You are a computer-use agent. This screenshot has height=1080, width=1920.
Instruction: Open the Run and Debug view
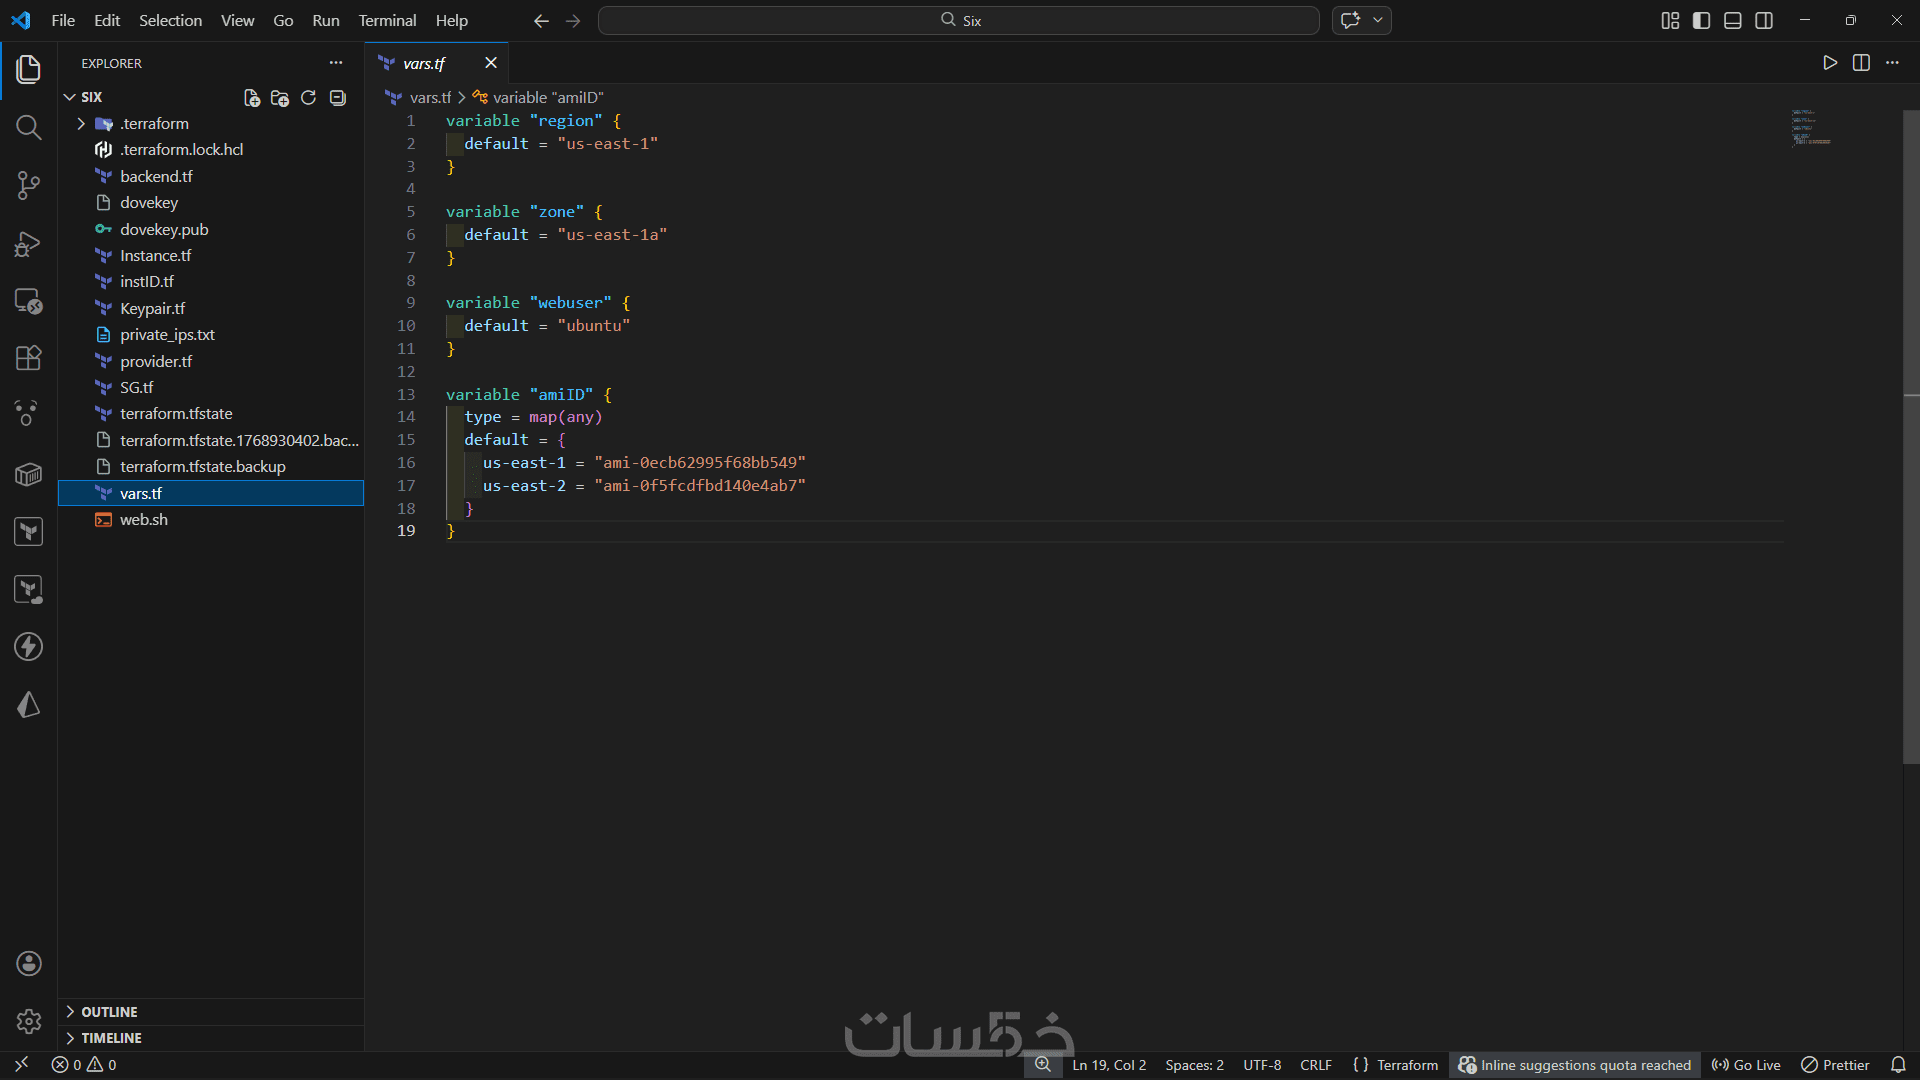[28, 243]
